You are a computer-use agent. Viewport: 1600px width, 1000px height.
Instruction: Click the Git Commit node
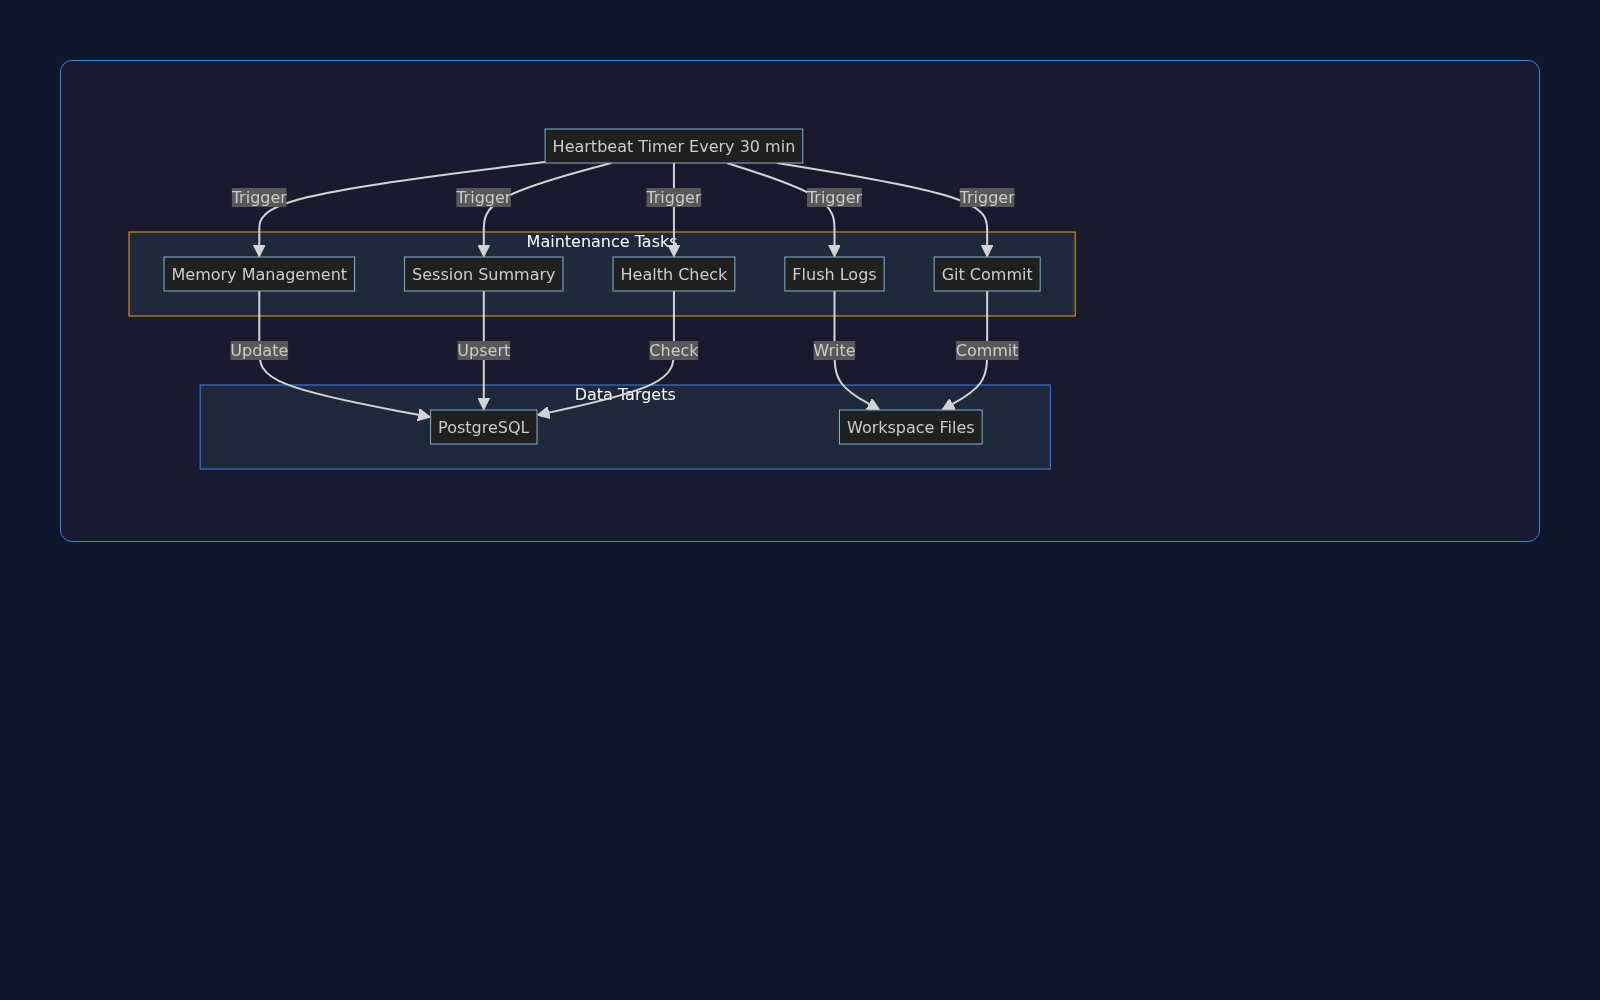(986, 274)
